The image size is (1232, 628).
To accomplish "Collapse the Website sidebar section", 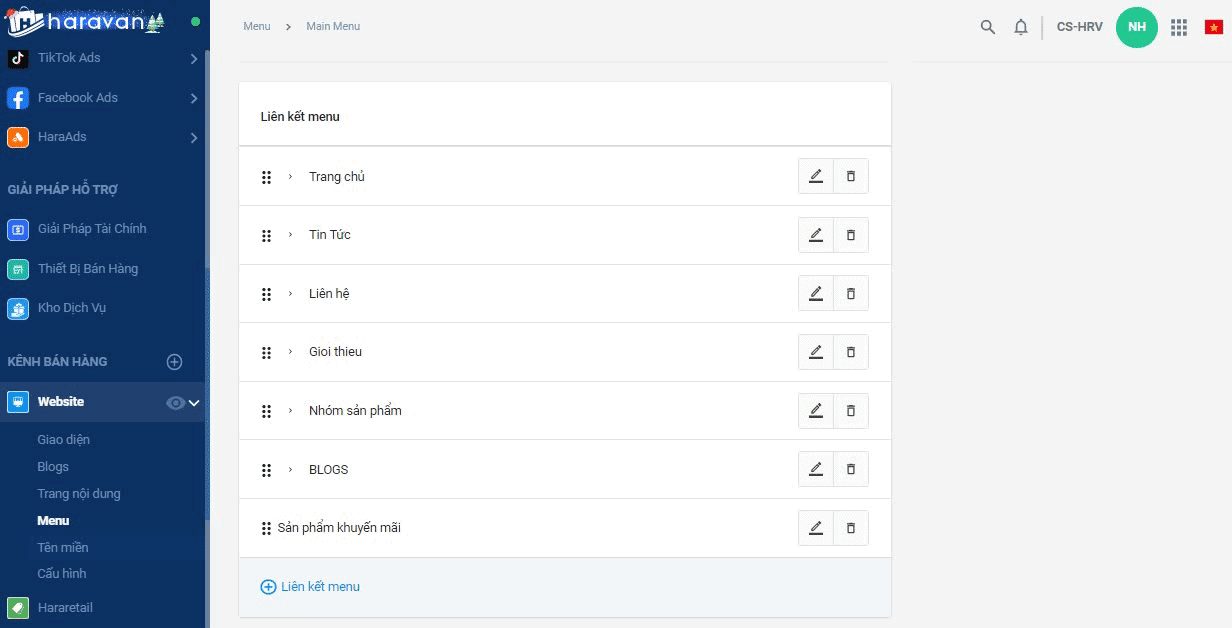I will (195, 402).
